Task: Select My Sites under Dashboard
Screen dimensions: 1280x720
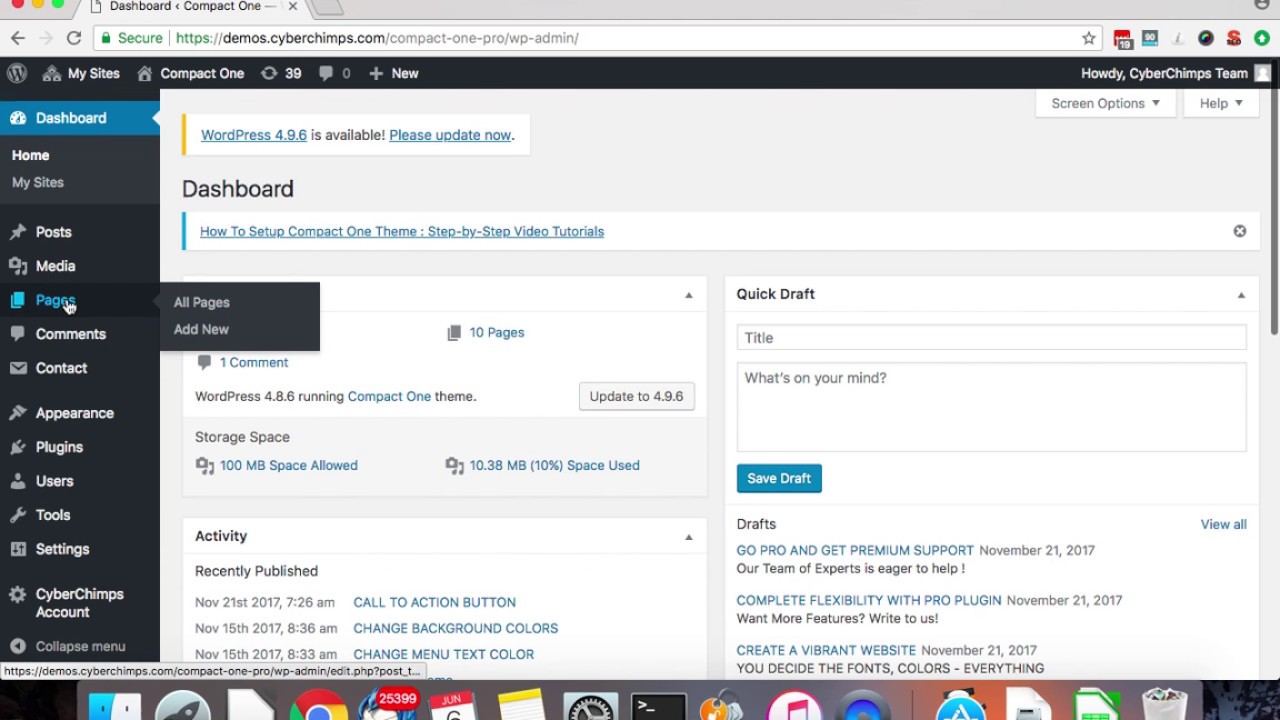Action: (38, 182)
